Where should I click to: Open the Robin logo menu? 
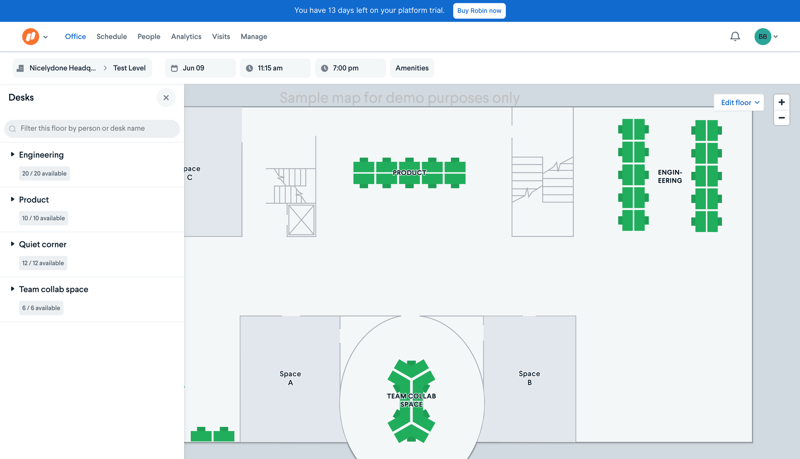click(x=35, y=37)
